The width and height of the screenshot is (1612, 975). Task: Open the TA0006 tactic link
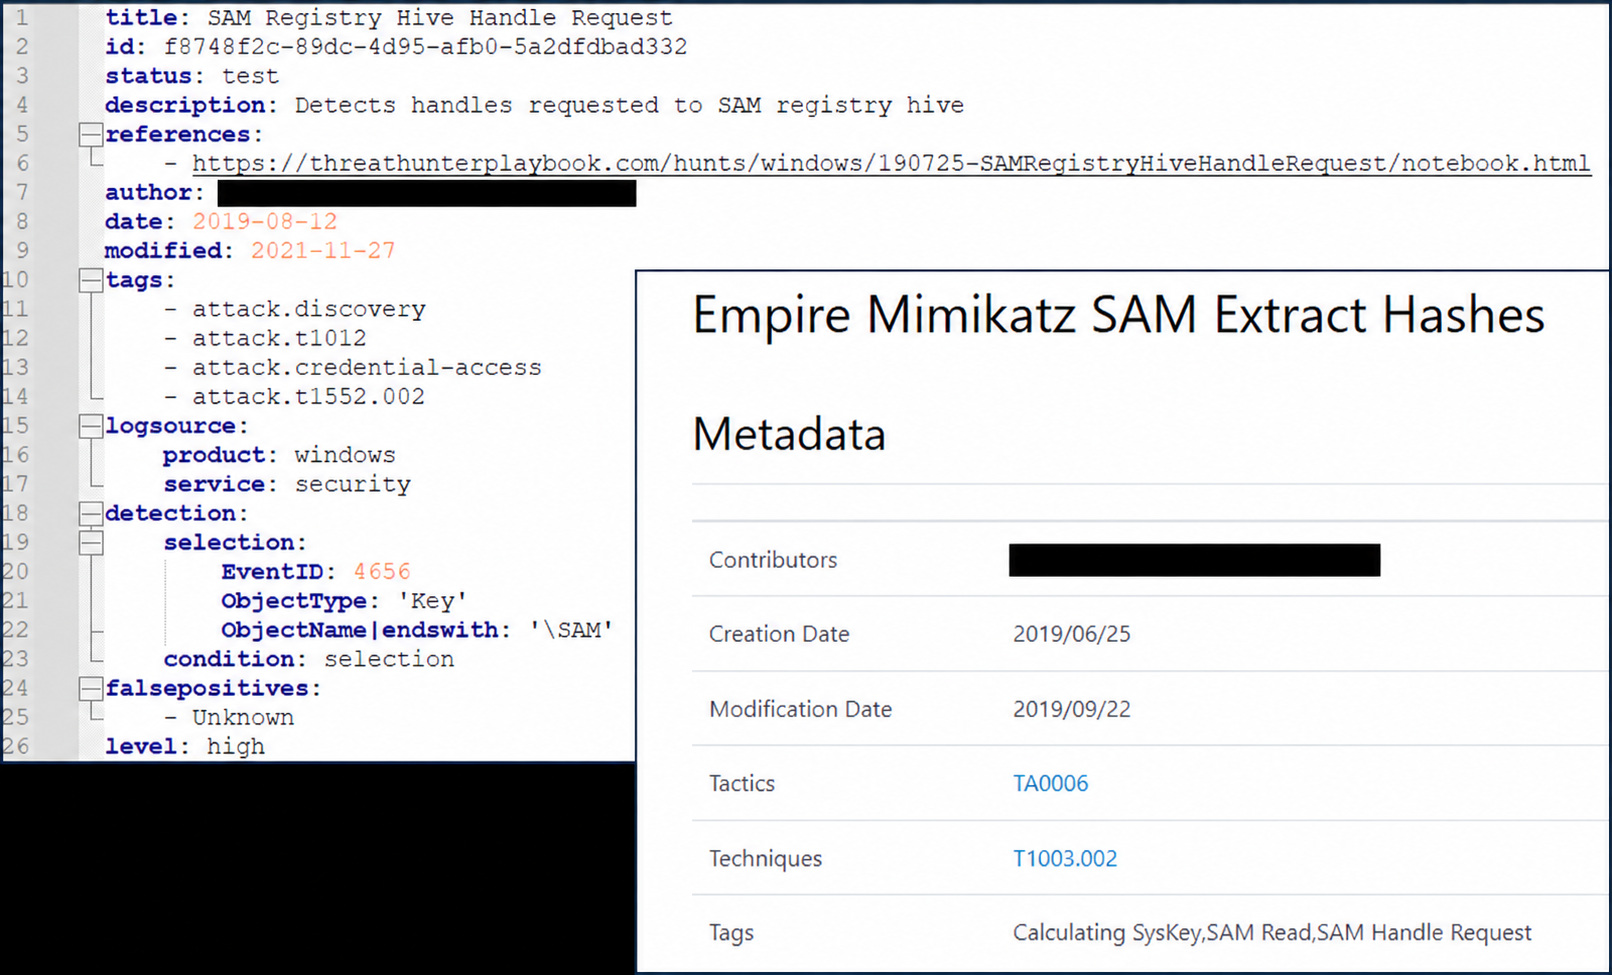point(1050,783)
